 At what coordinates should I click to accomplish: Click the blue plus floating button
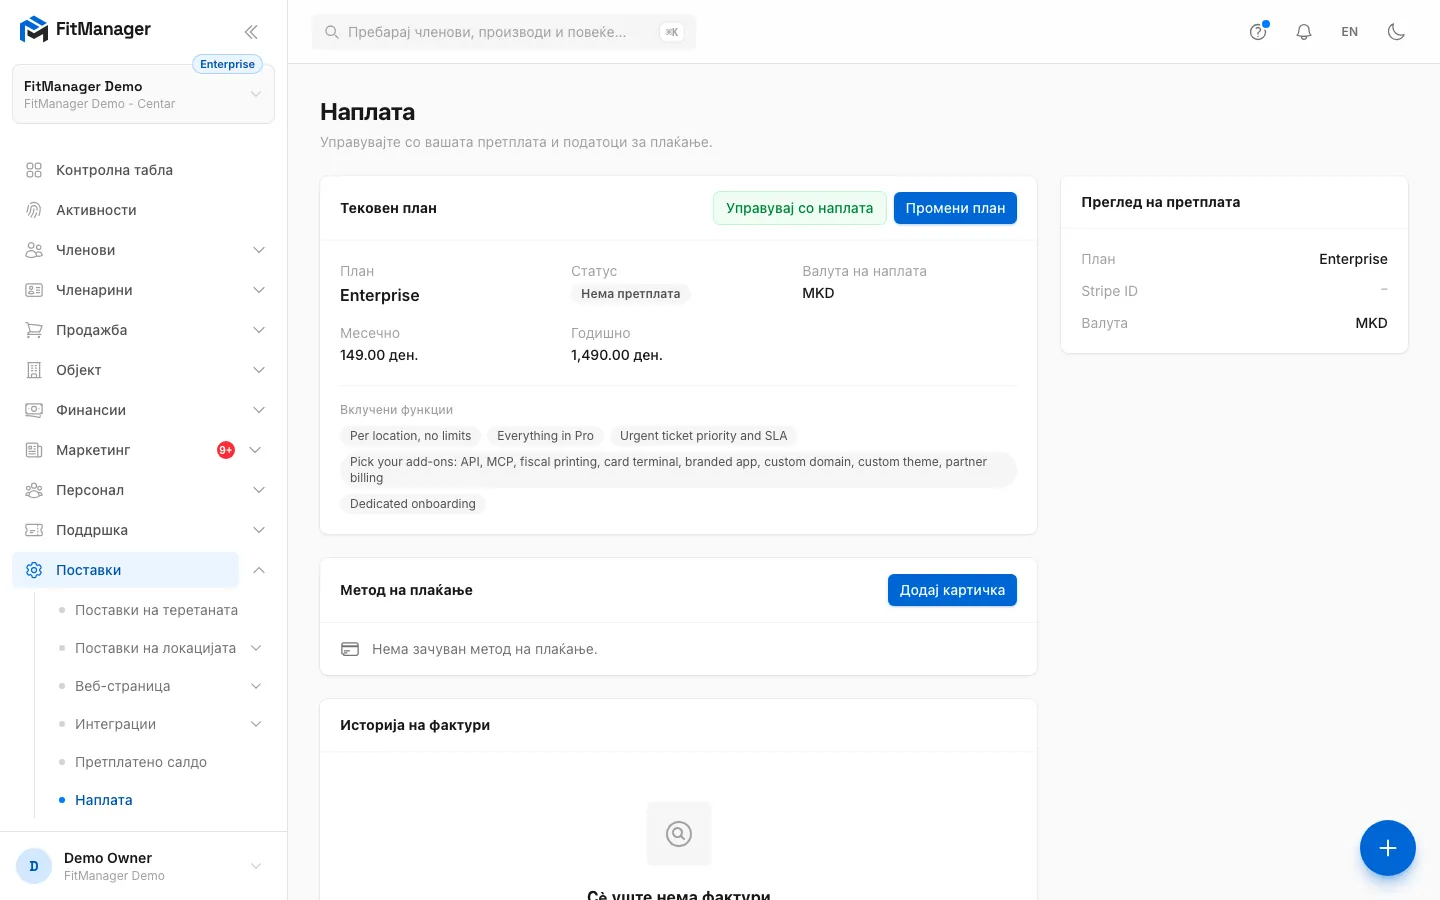(1388, 848)
